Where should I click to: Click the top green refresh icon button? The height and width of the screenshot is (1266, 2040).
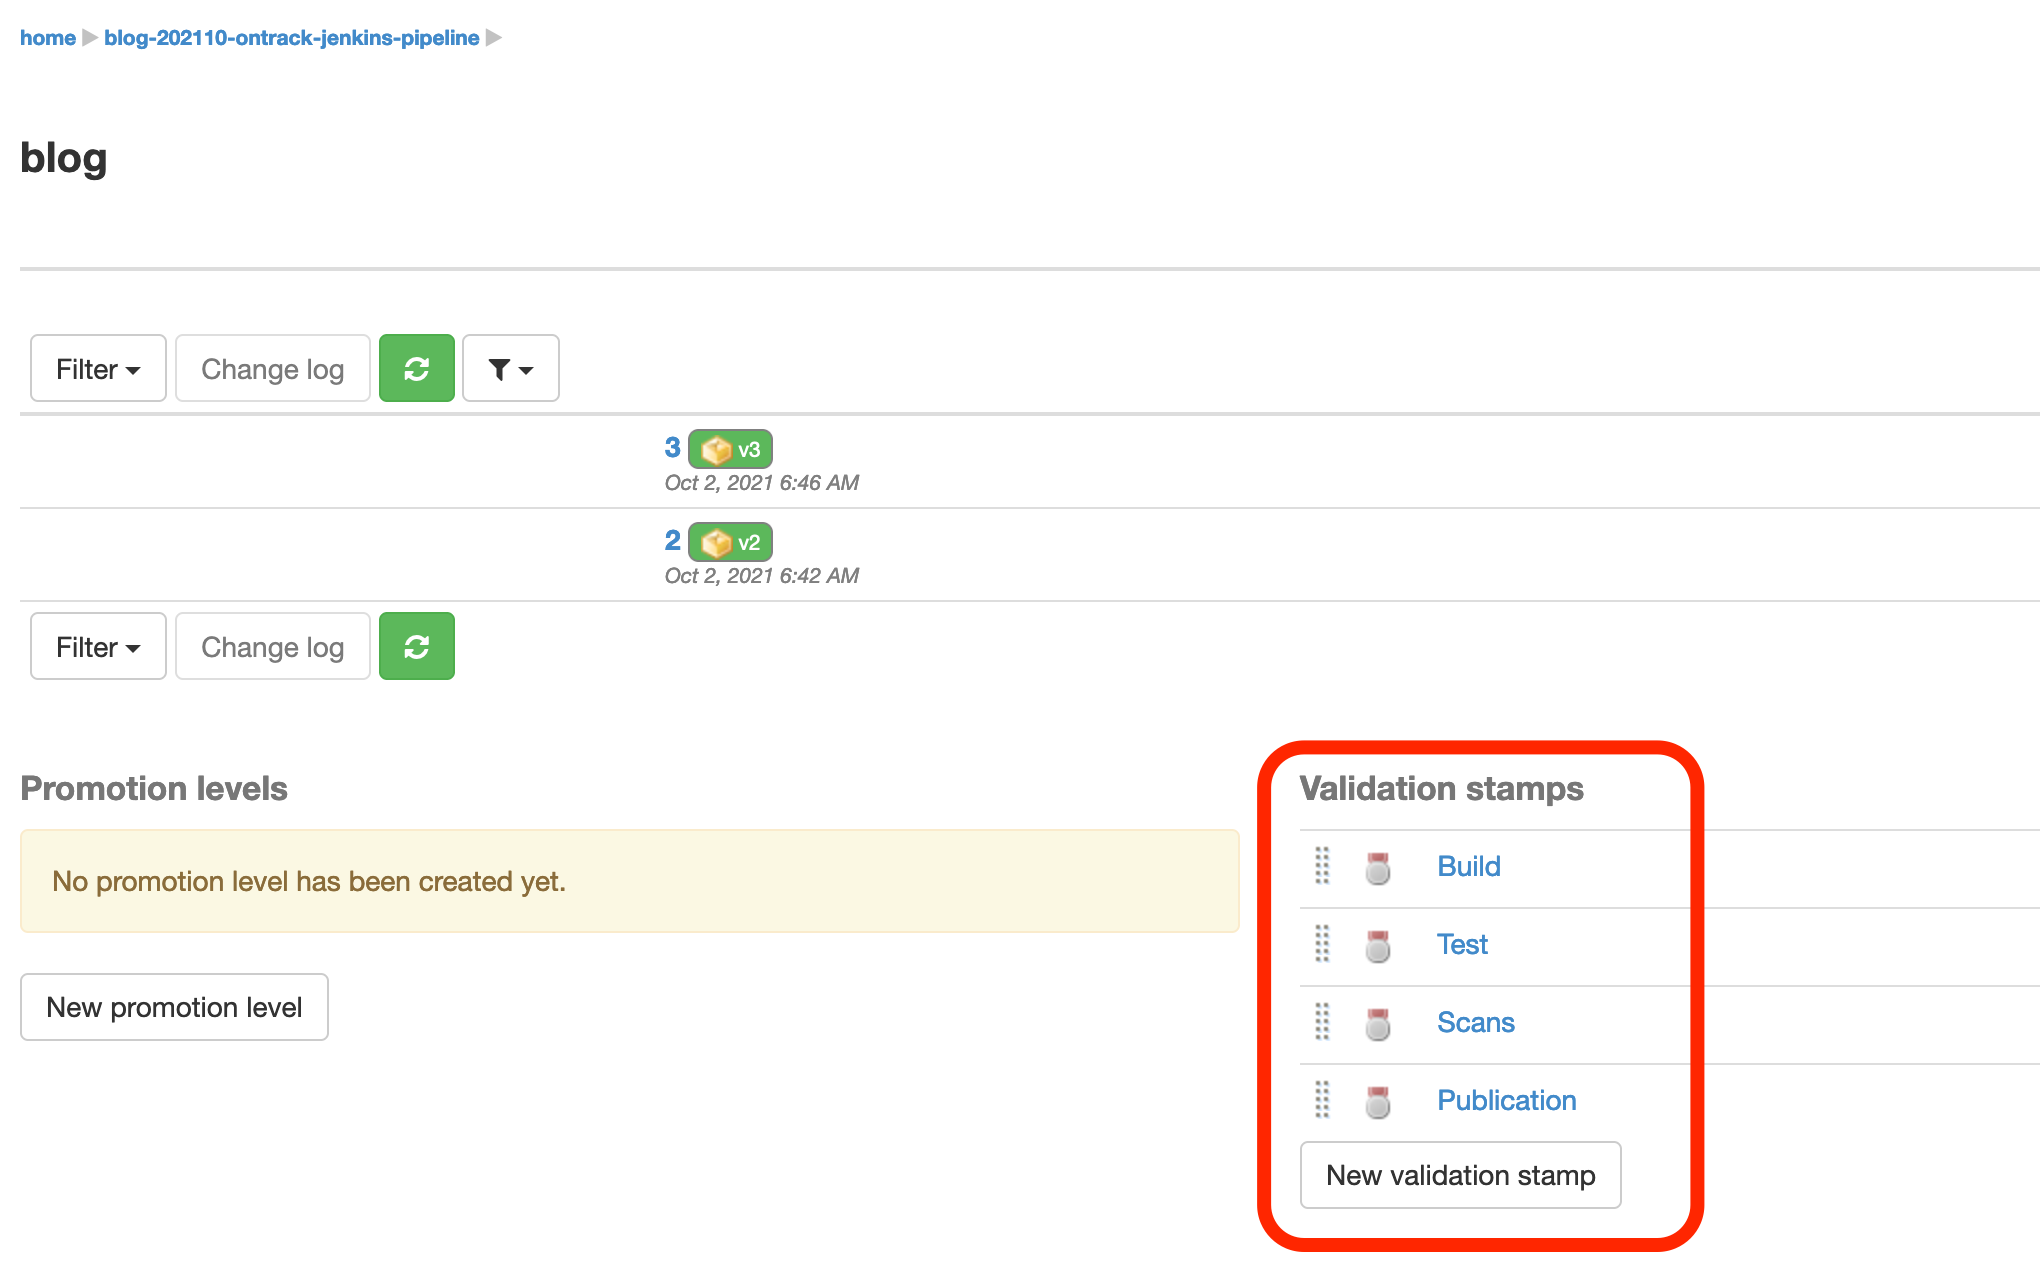pos(416,369)
